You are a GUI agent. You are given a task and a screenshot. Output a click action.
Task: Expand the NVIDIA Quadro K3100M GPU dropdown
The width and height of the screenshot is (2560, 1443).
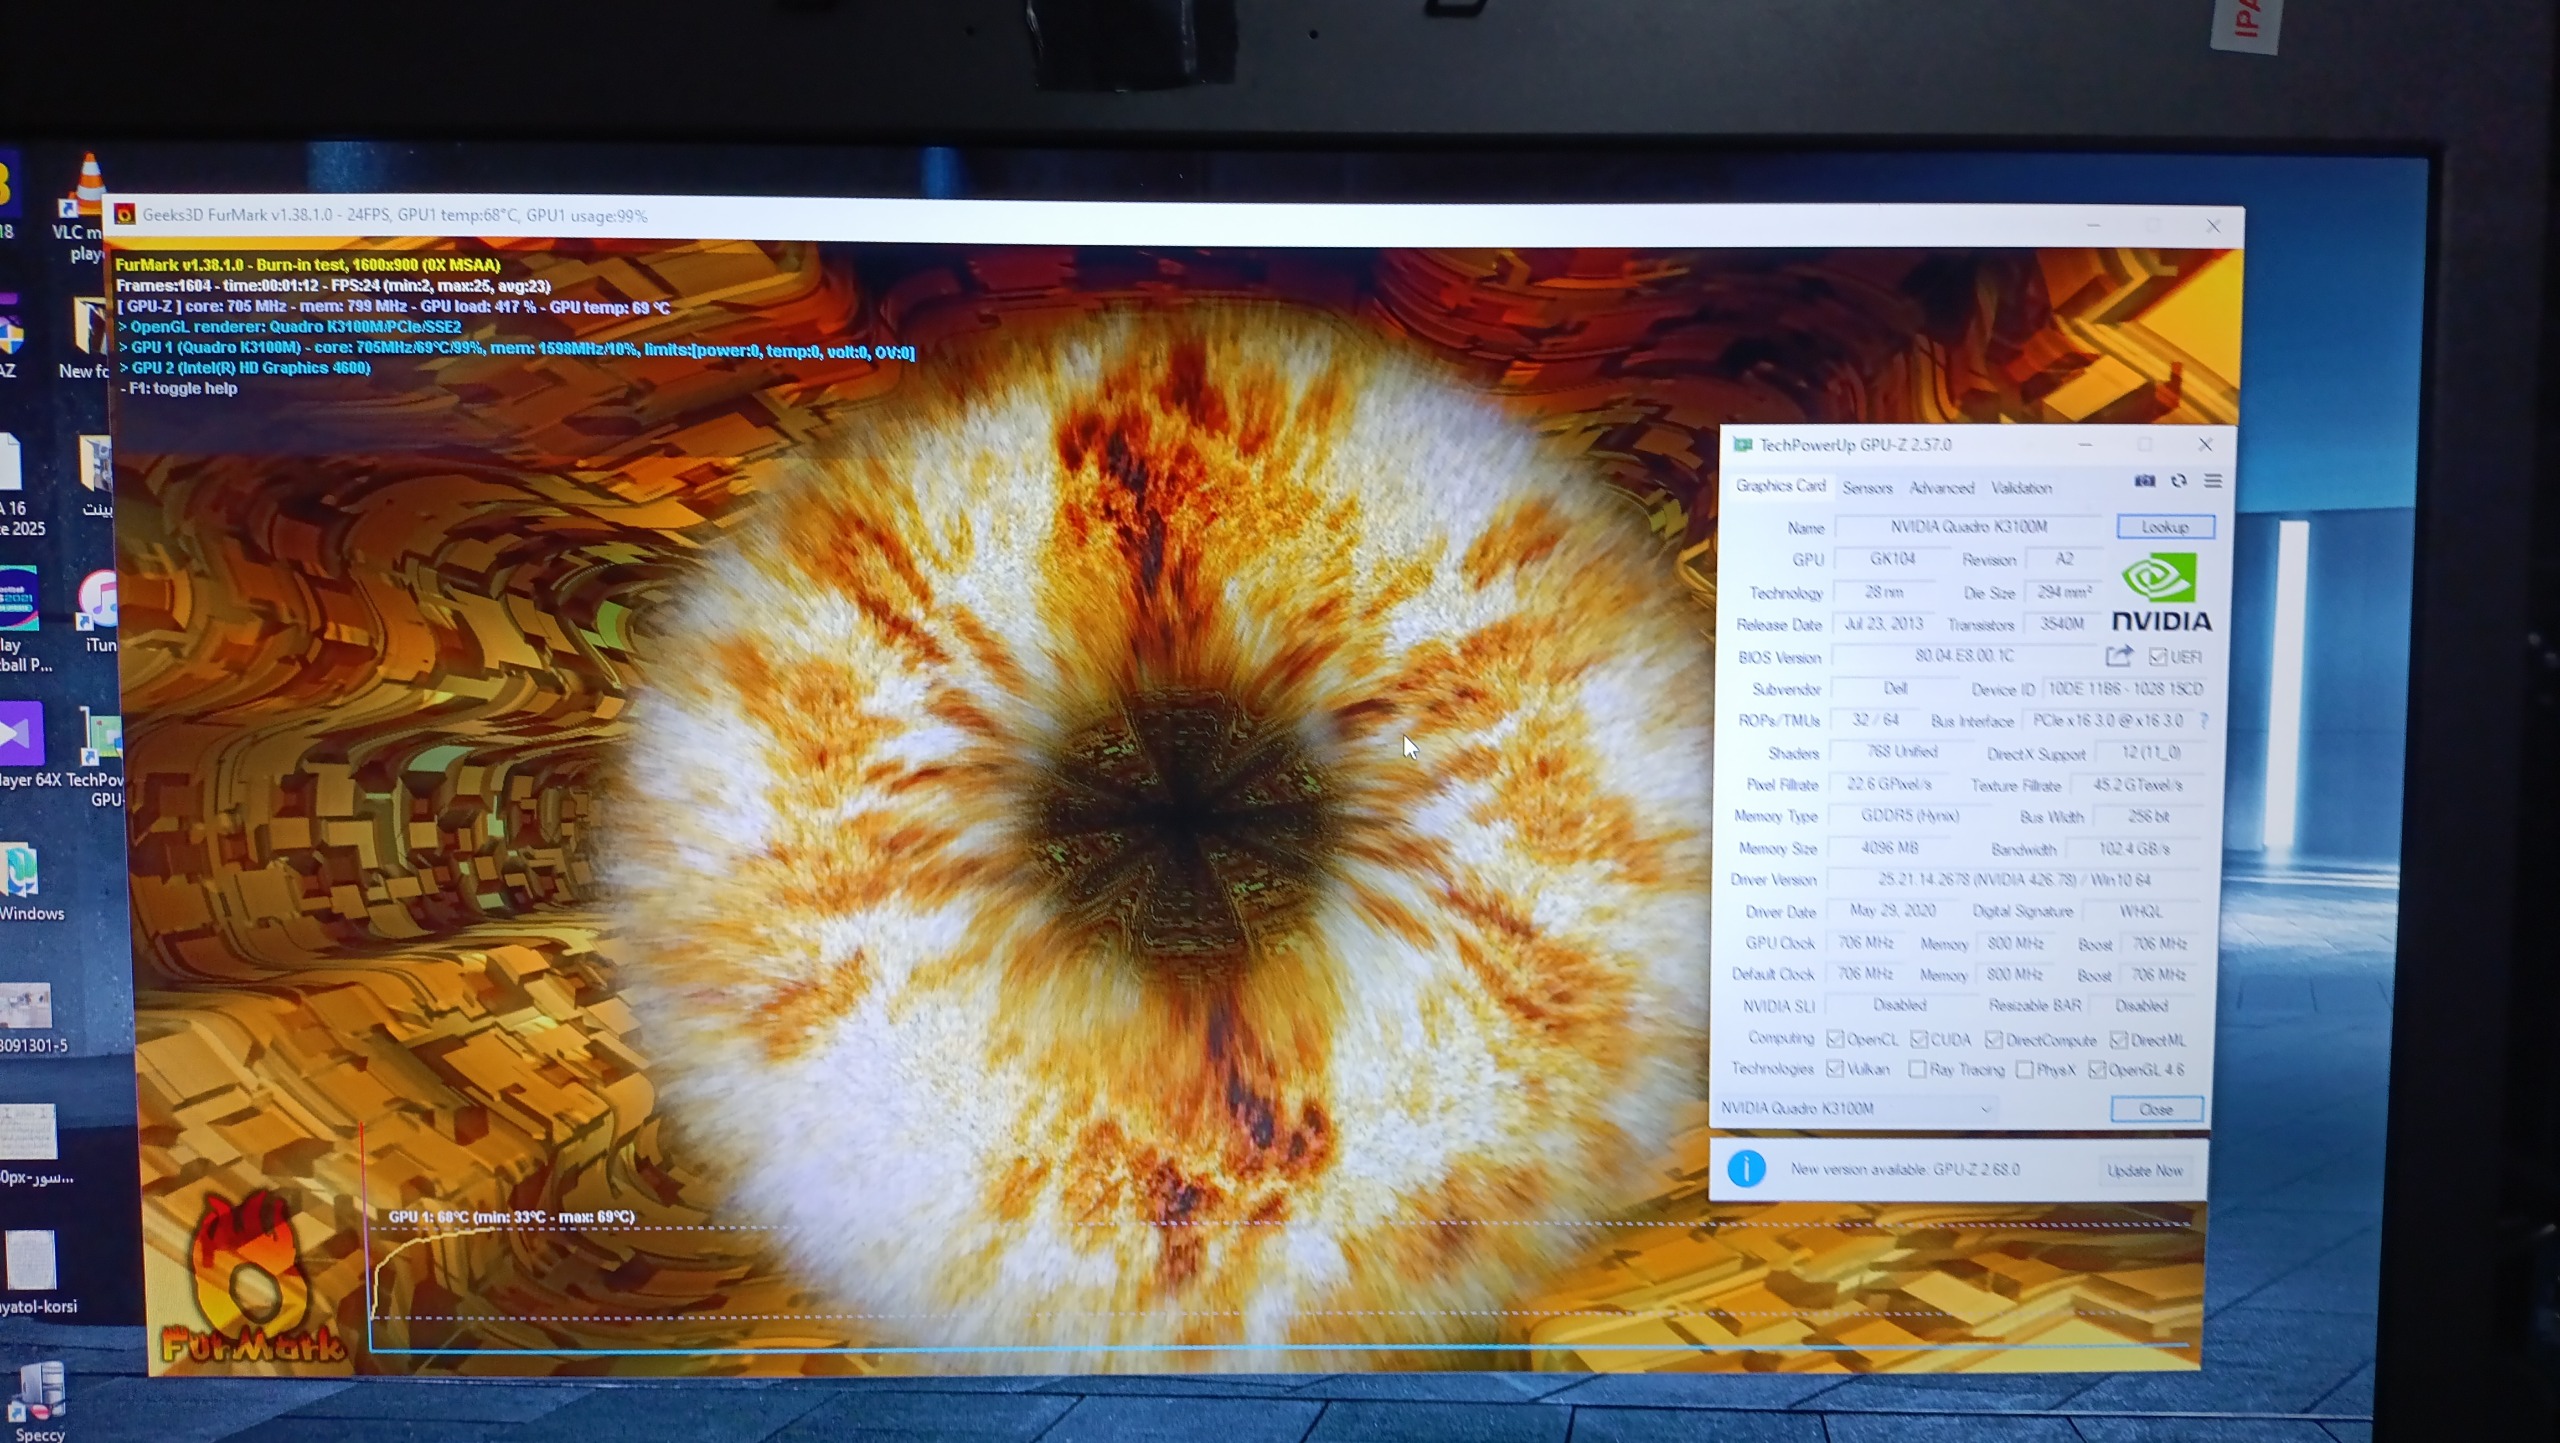1985,1108
